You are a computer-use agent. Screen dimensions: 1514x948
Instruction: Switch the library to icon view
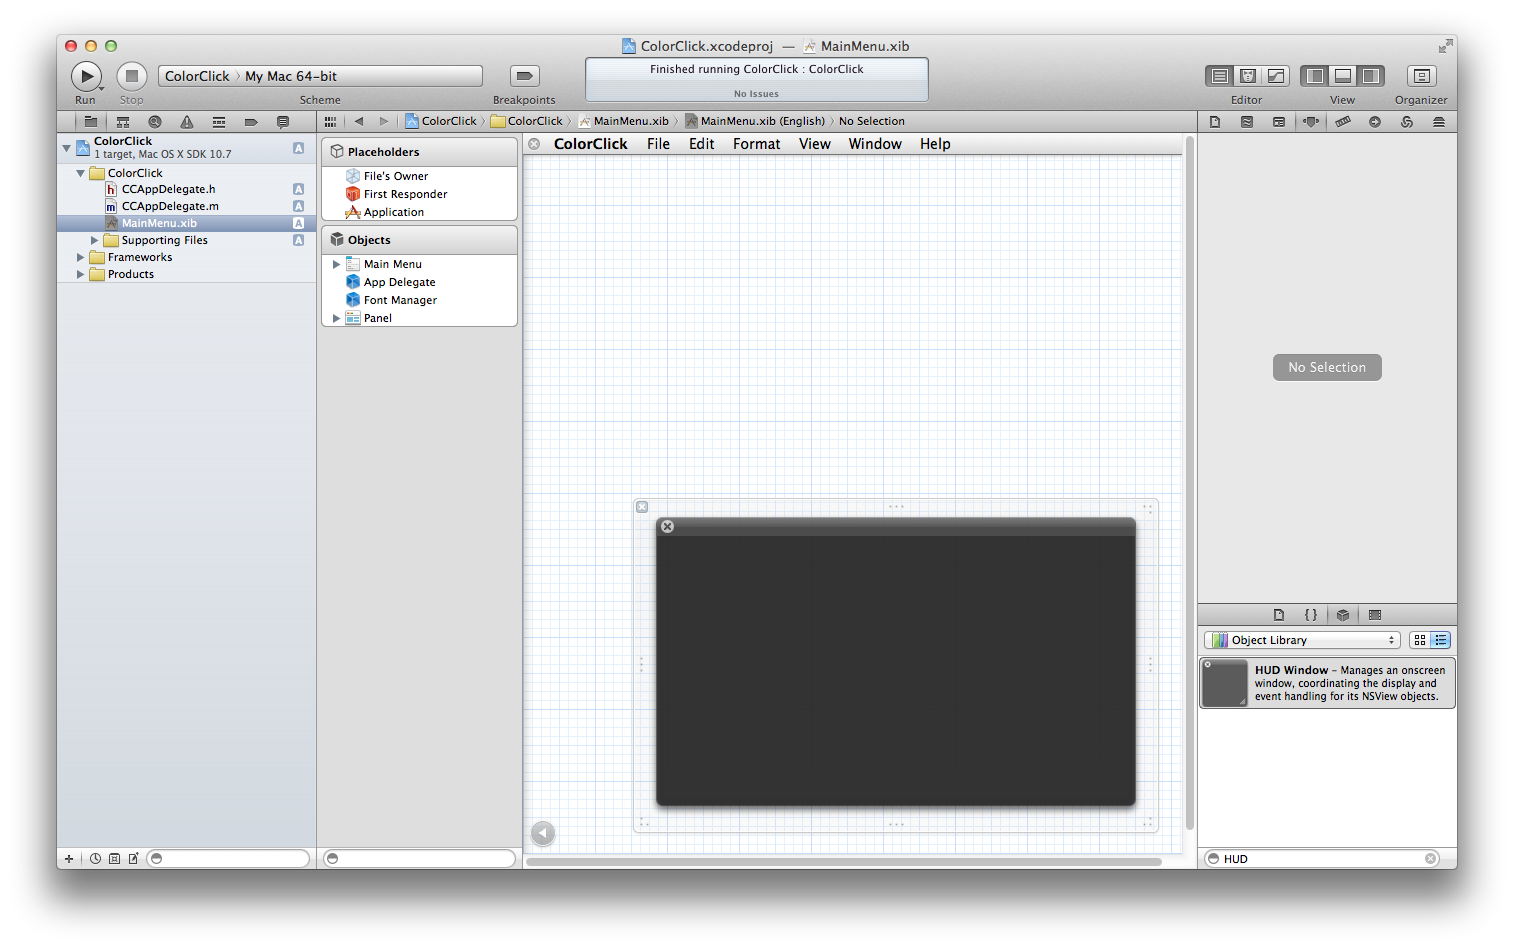(x=1420, y=640)
